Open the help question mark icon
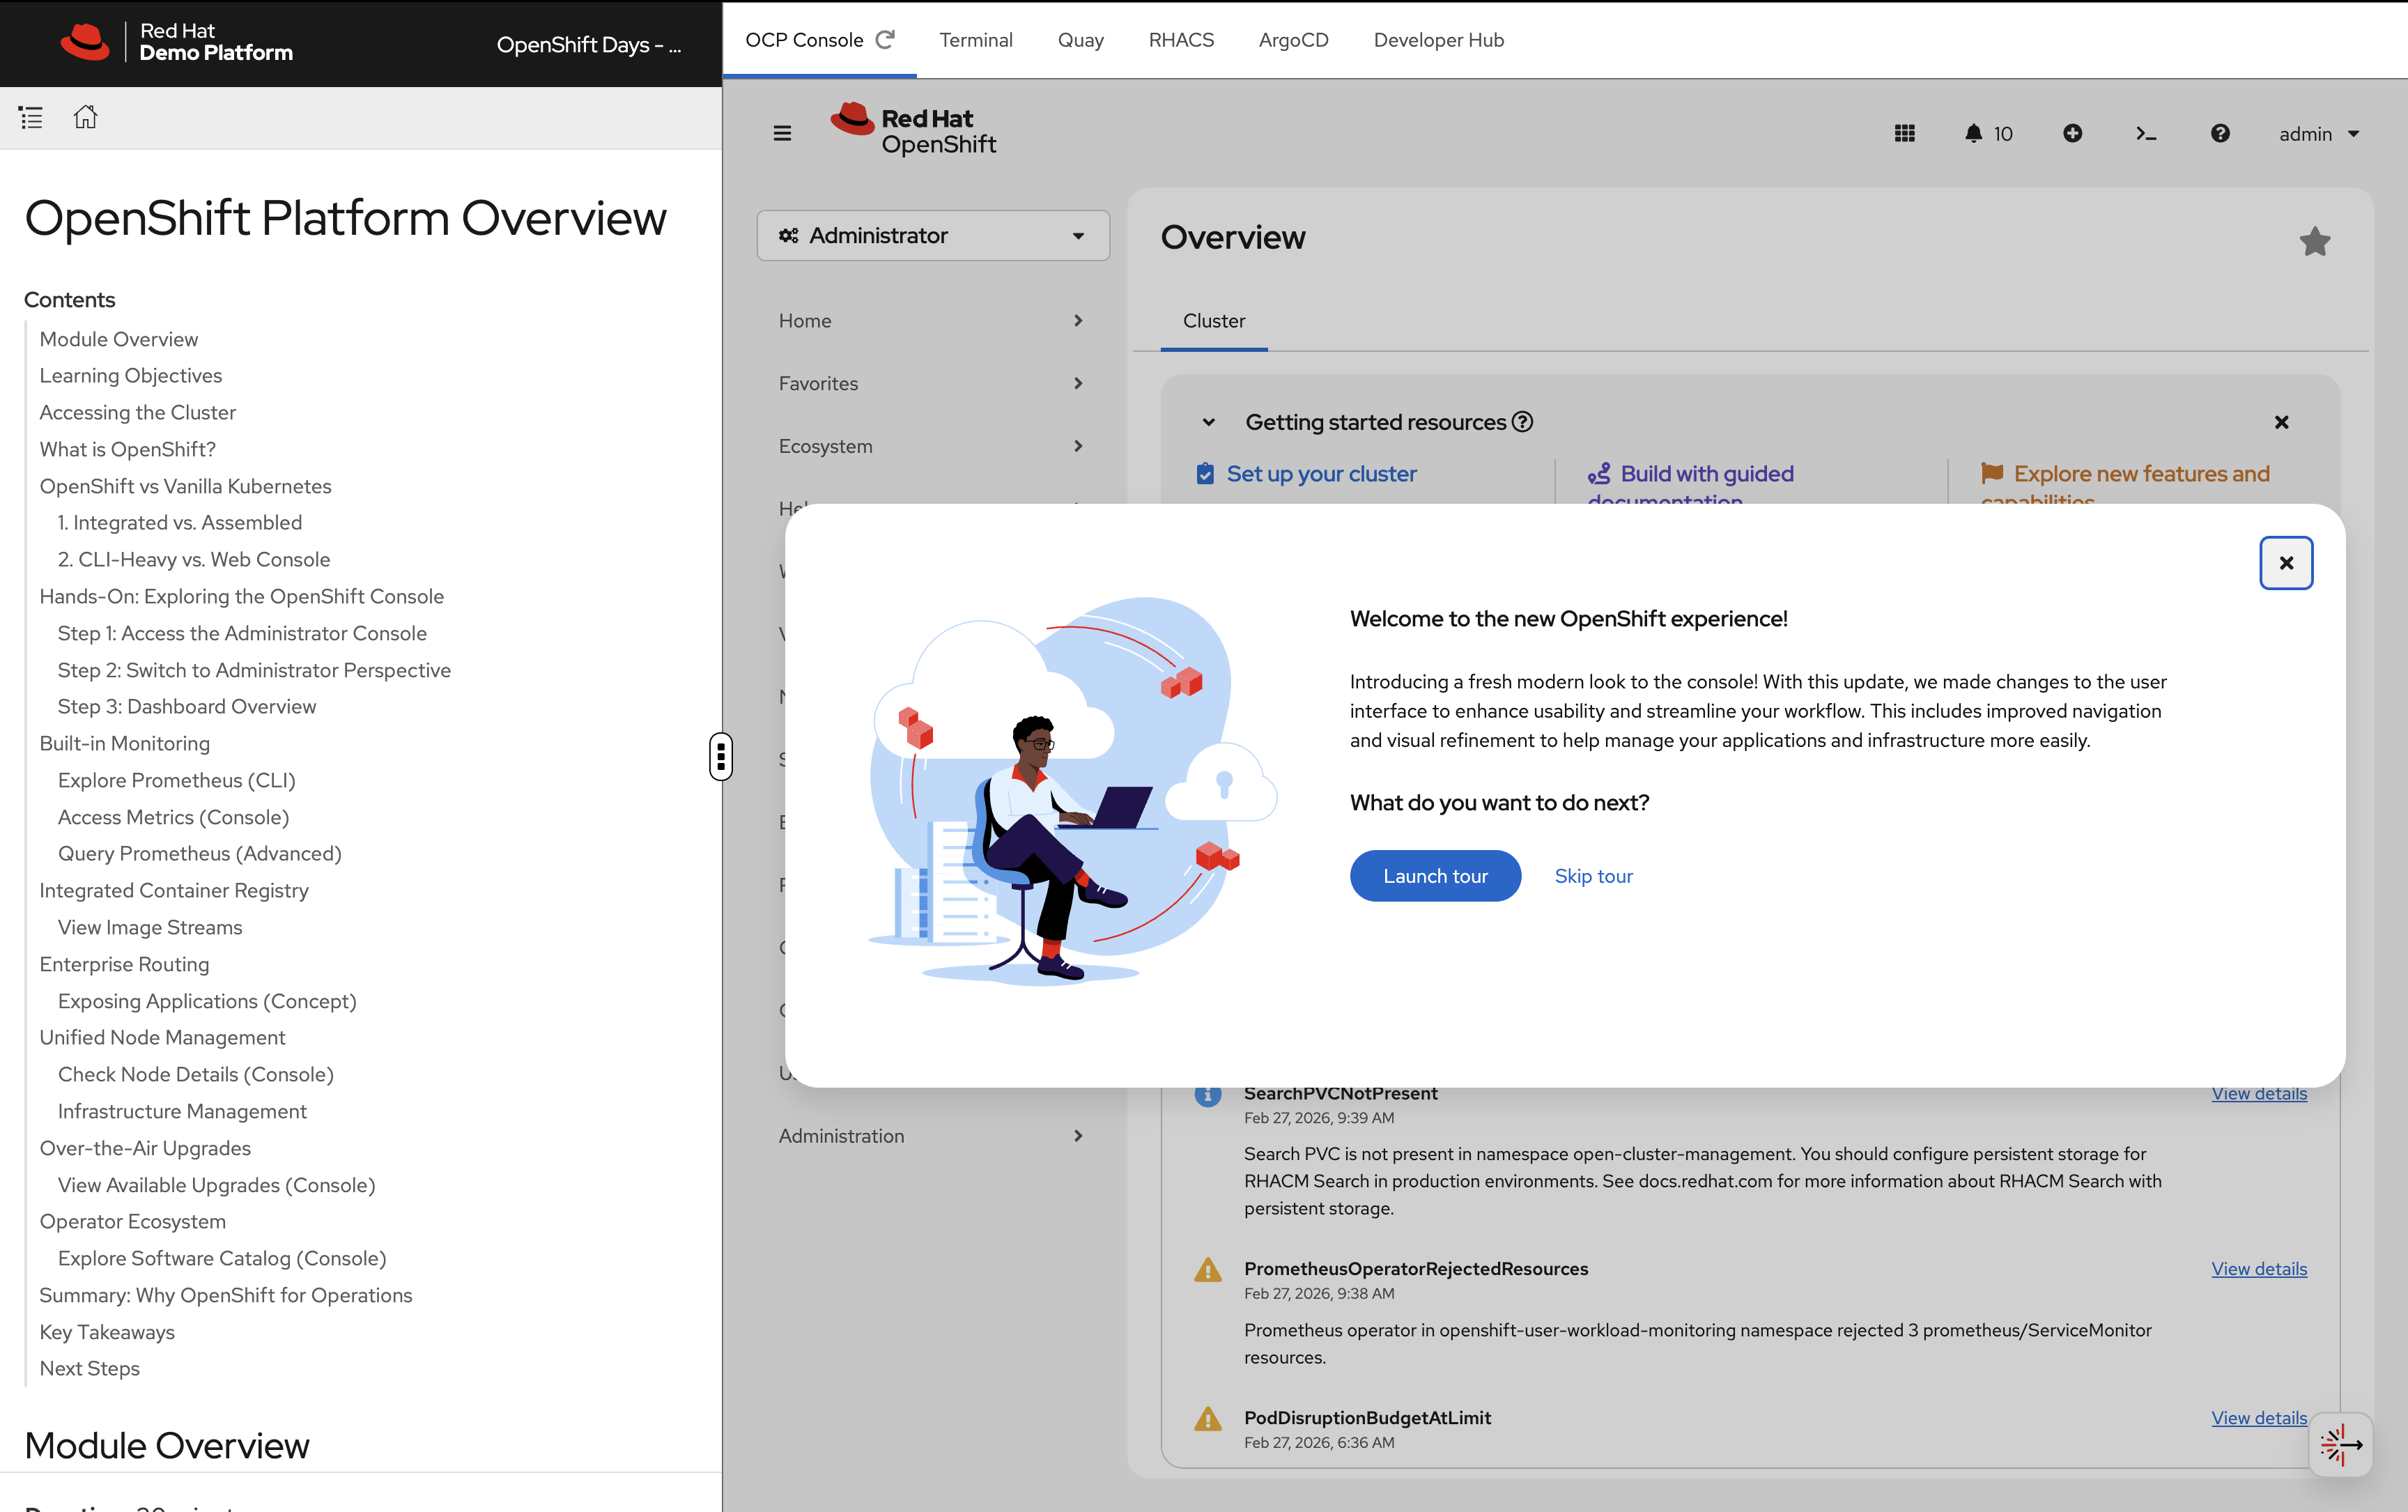2408x1512 pixels. (x=2219, y=133)
